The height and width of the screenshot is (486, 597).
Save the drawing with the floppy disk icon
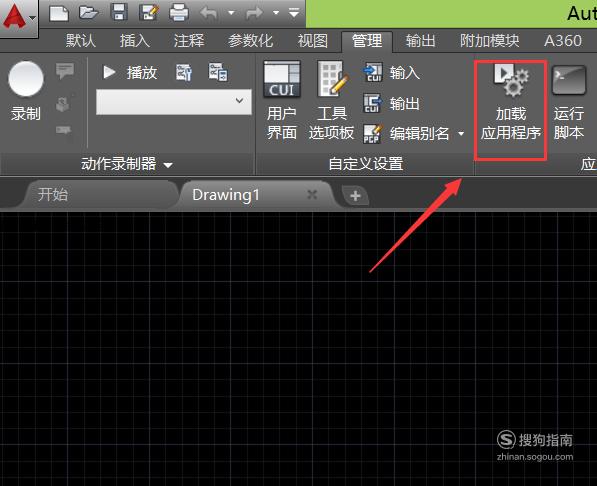[x=119, y=13]
